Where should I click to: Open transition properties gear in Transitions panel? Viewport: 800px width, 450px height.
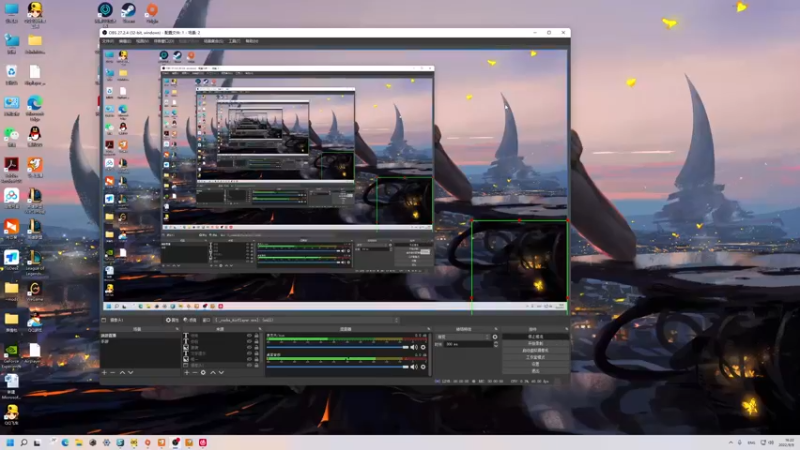point(495,337)
